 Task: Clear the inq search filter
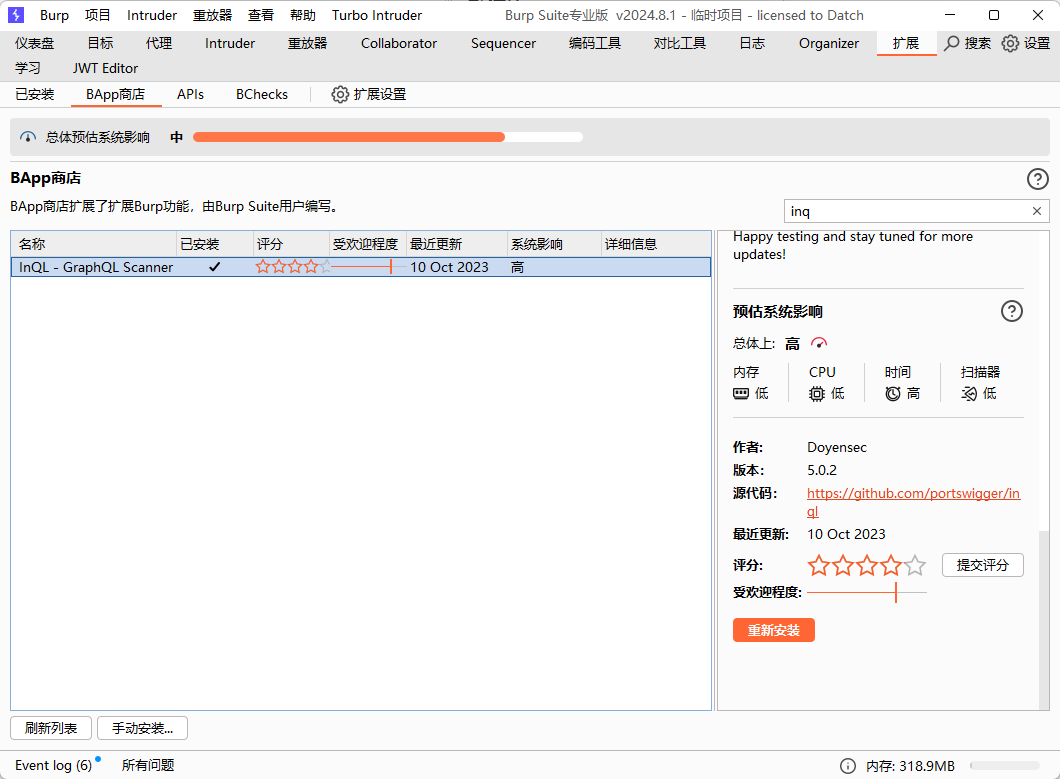(1036, 212)
